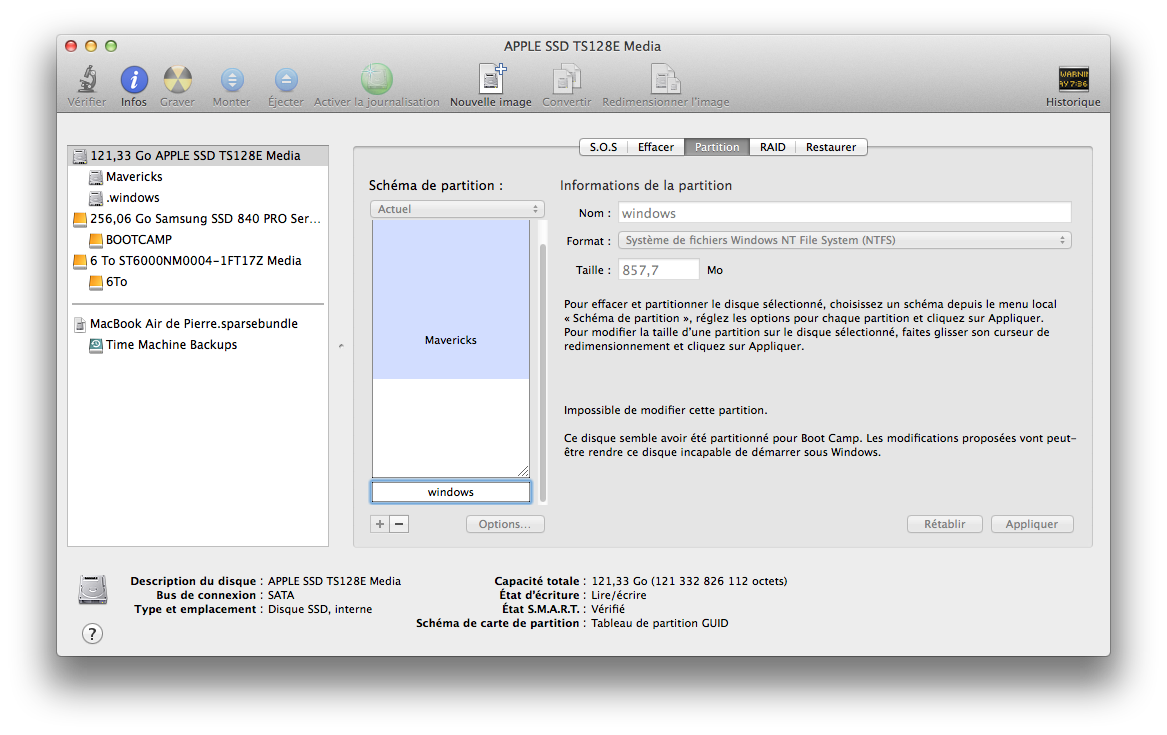Click the Graver burn toolbar icon
This screenshot has height=735, width=1167.
tap(177, 79)
